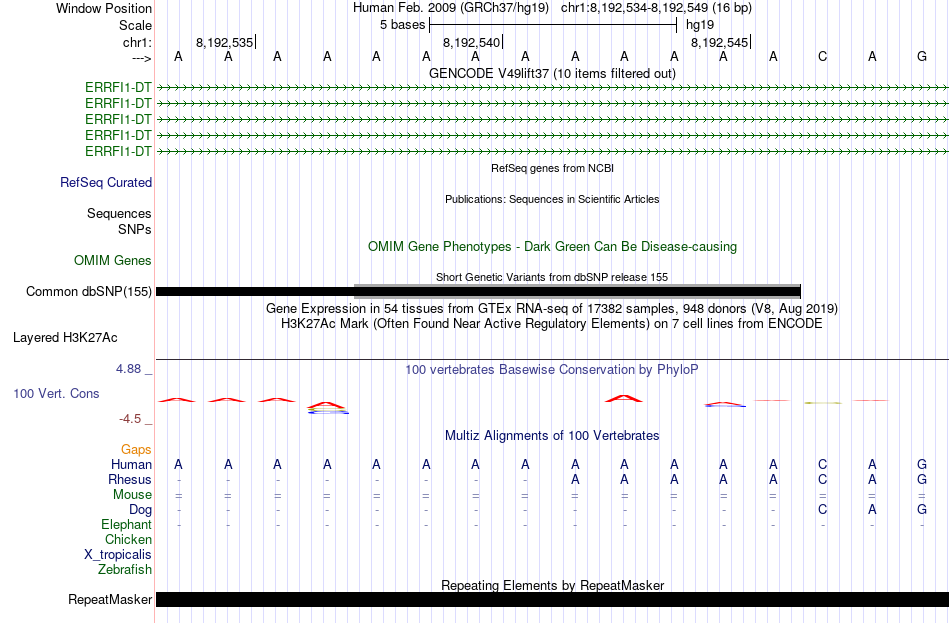Click the 5 bases scale label
This screenshot has height=623, width=950.
[x=403, y=25]
